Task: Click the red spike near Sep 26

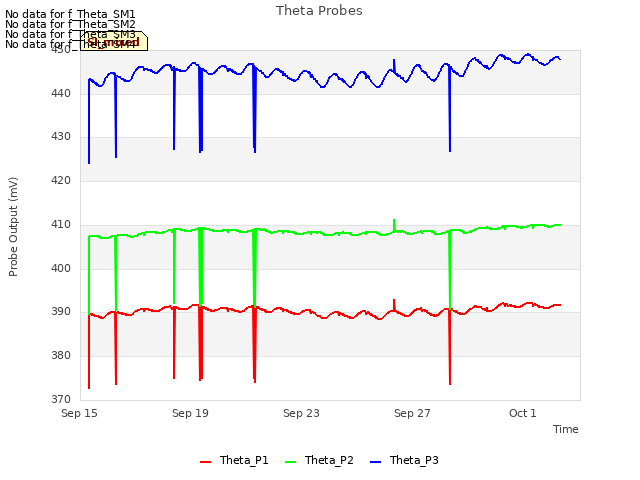Action: (x=394, y=305)
